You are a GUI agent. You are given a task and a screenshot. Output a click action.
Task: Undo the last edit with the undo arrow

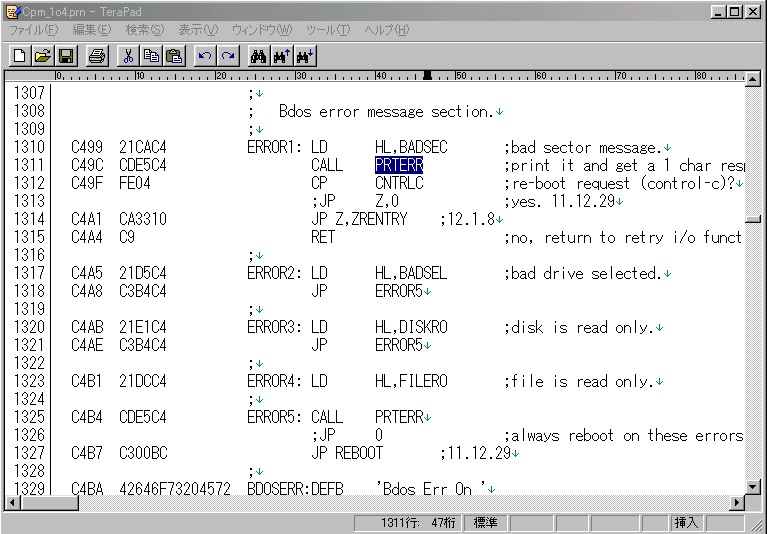[x=205, y=56]
